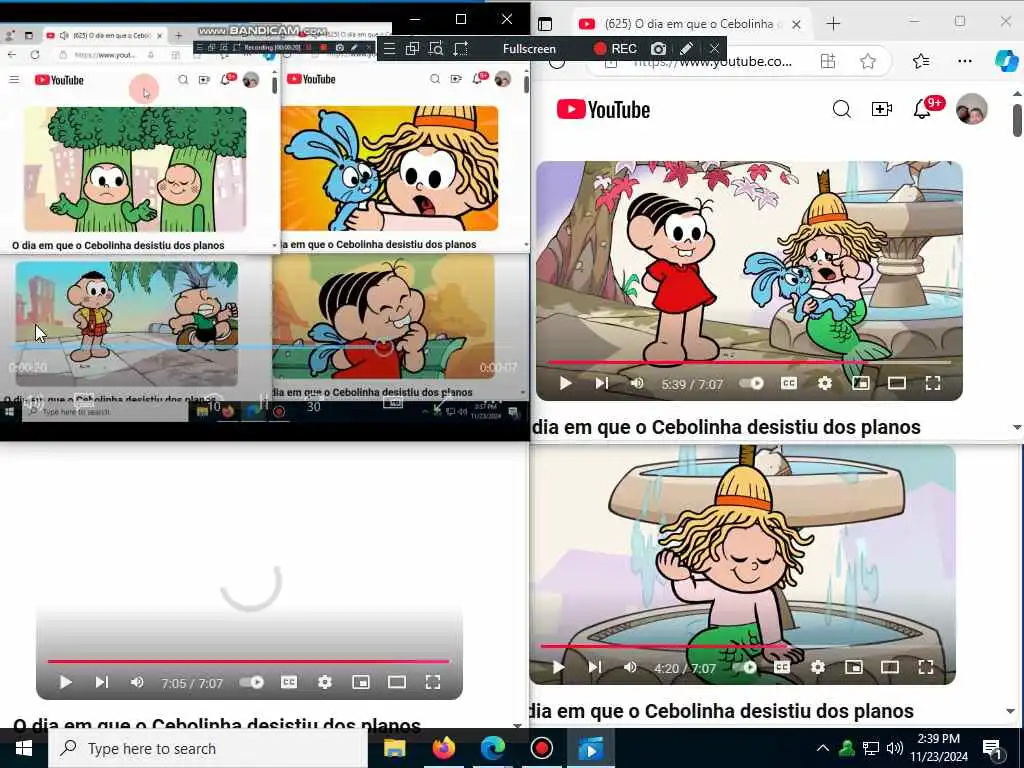Go to YouTube home via the large logo

[603, 110]
